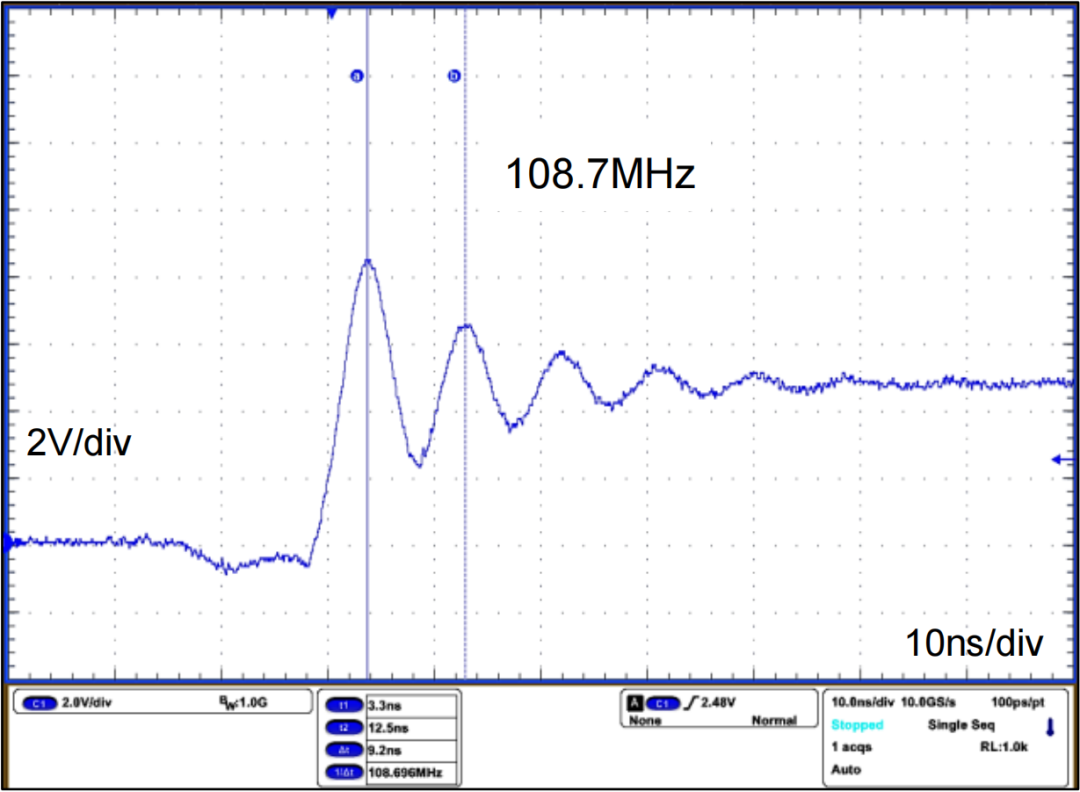Image resolution: width=1080 pixels, height=792 pixels.
Task: Open the Normal trigger mode setting
Action: 775,720
